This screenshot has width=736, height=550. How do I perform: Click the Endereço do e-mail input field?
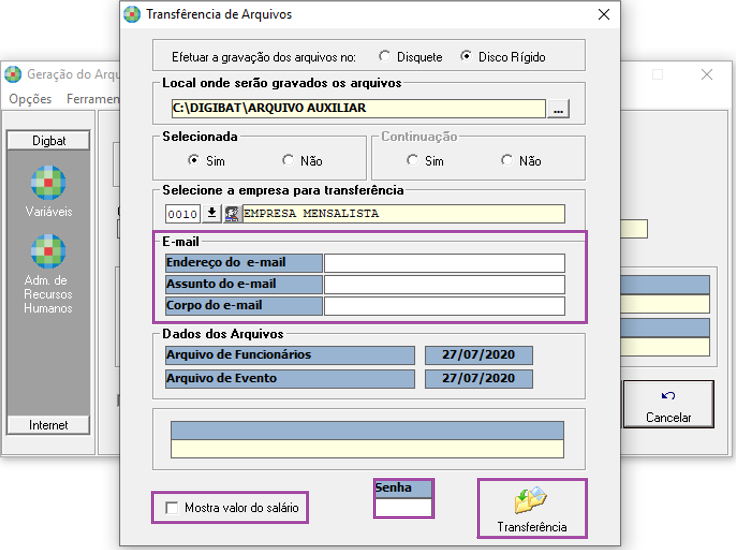pyautogui.click(x=445, y=263)
